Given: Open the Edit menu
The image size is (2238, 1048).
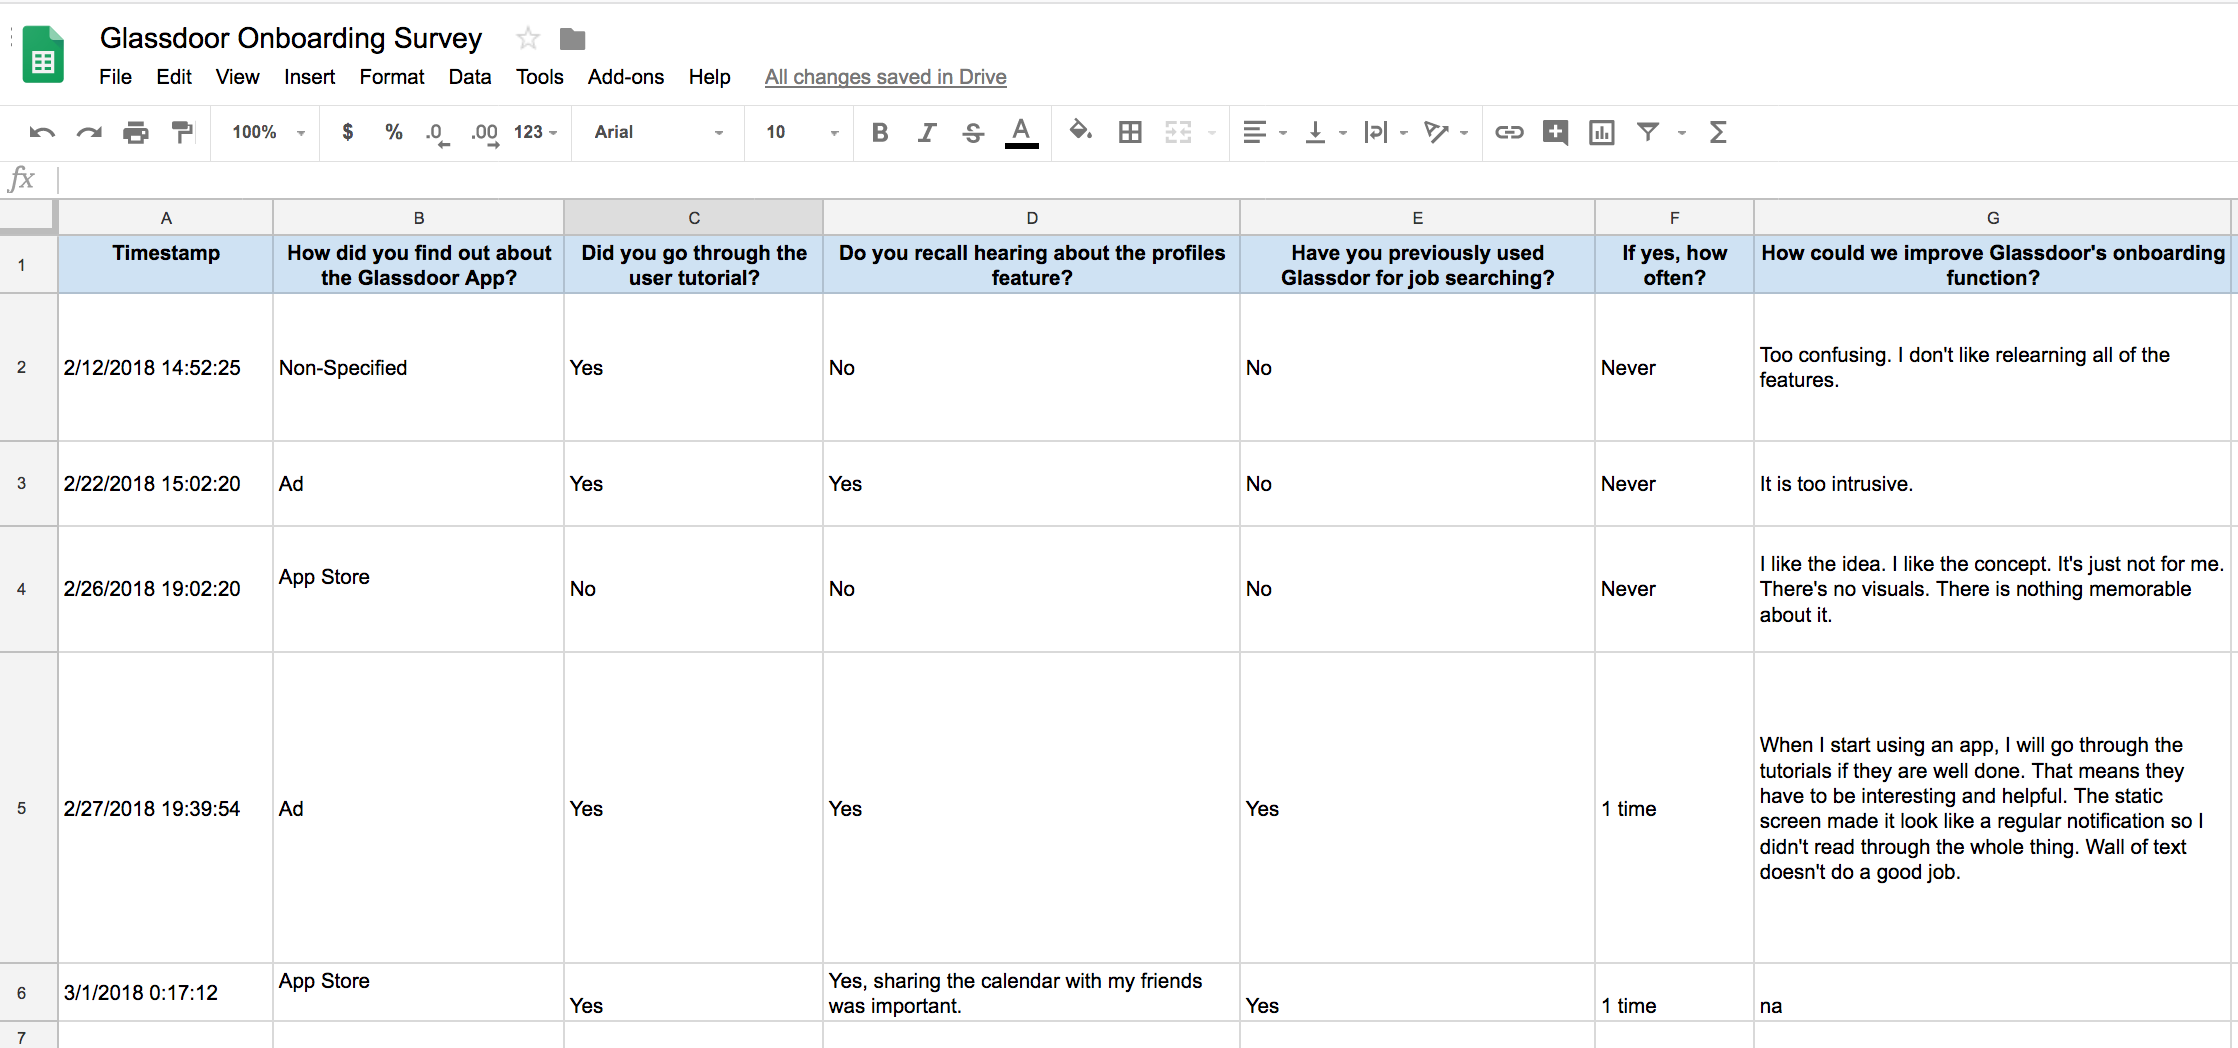Looking at the screenshot, I should [174, 77].
